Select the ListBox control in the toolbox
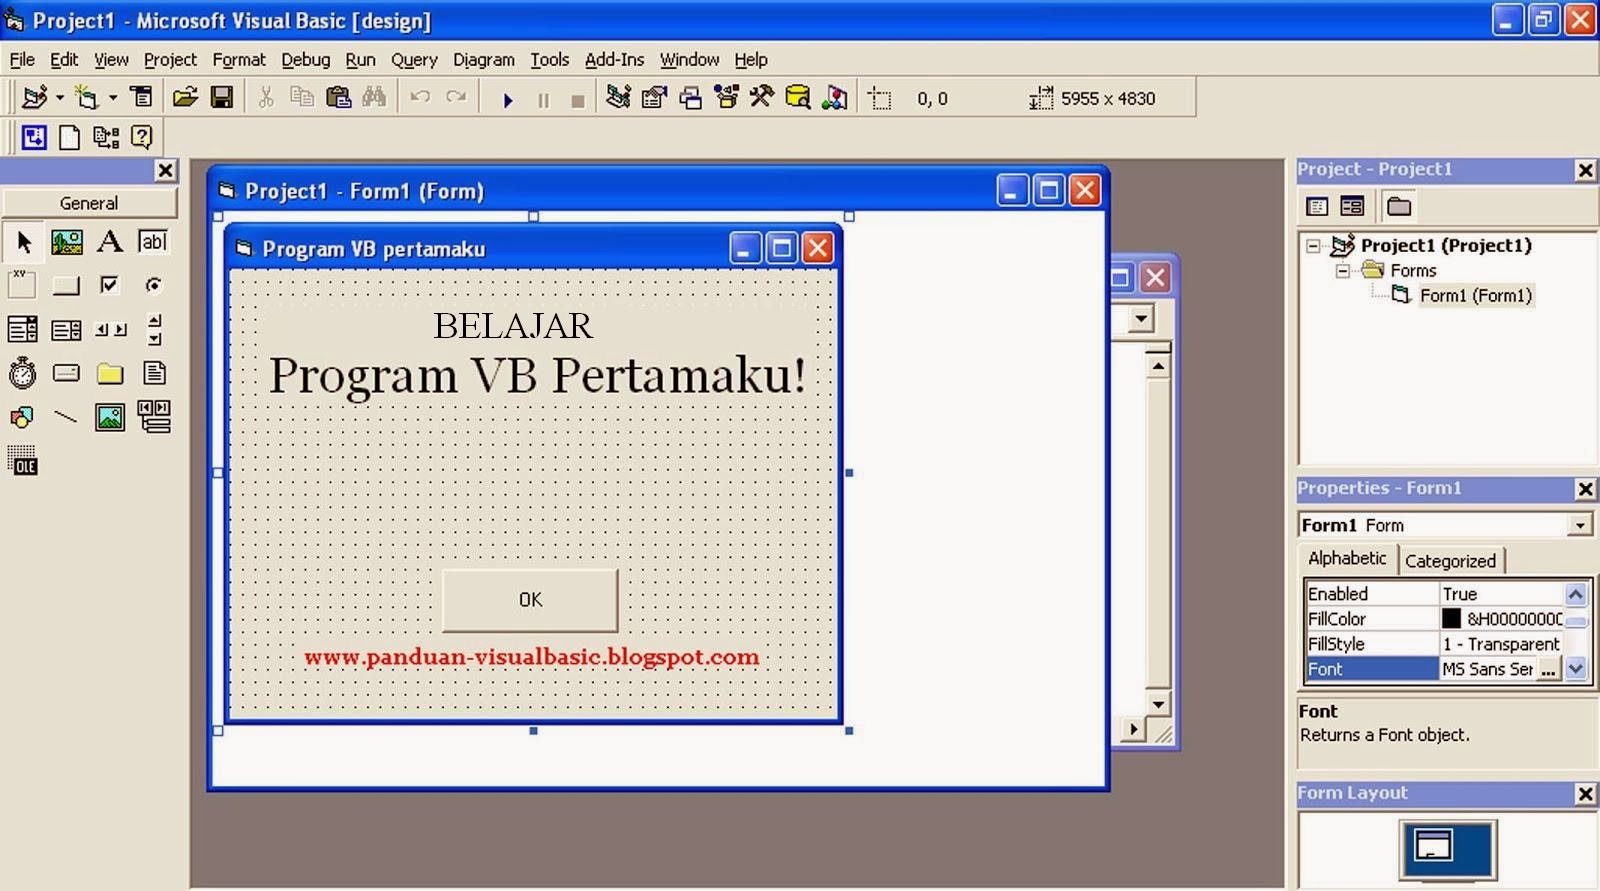 click(67, 329)
